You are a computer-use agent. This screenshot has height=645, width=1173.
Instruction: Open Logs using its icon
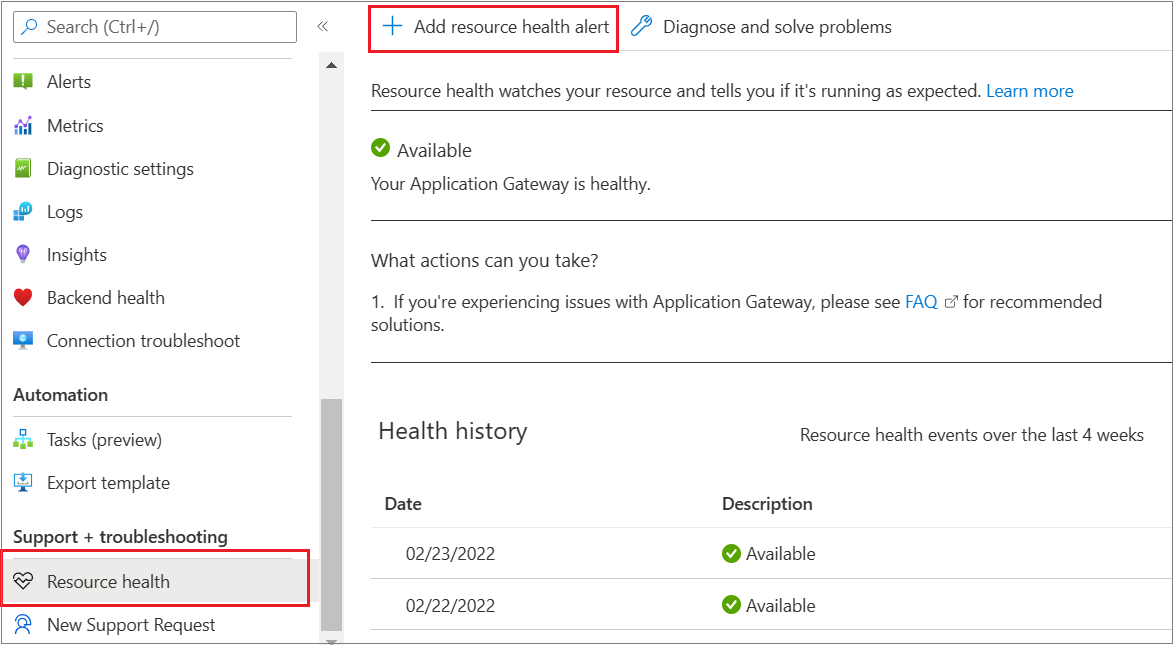(x=24, y=211)
